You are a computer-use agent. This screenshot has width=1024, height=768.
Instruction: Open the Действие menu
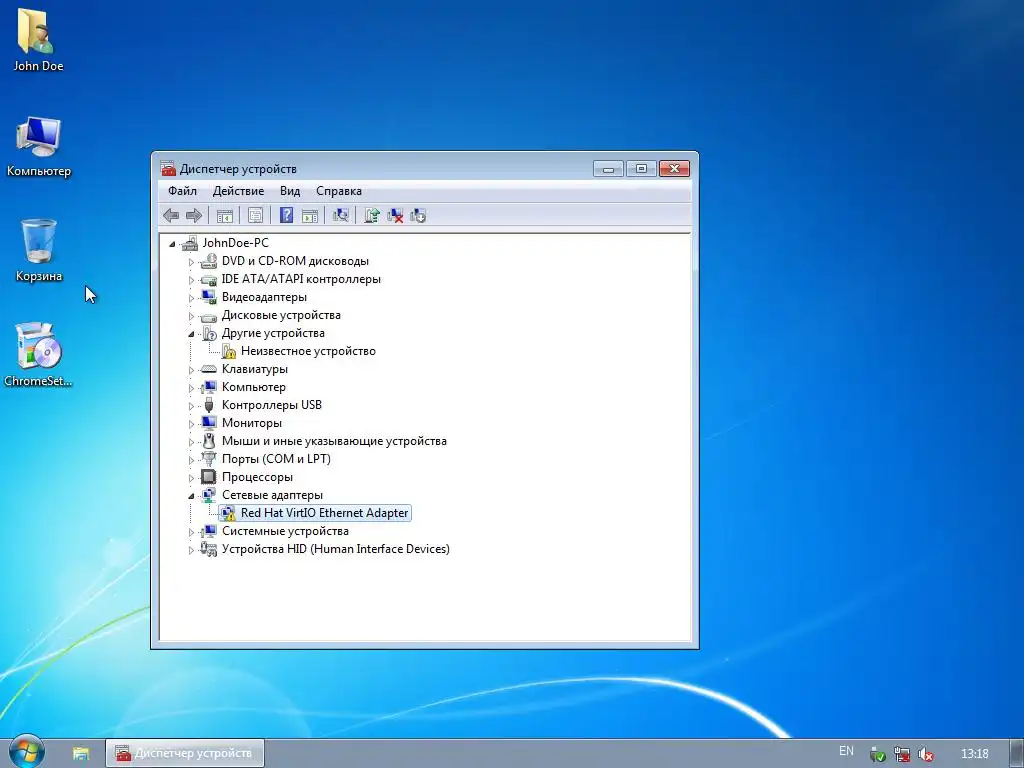coord(238,191)
